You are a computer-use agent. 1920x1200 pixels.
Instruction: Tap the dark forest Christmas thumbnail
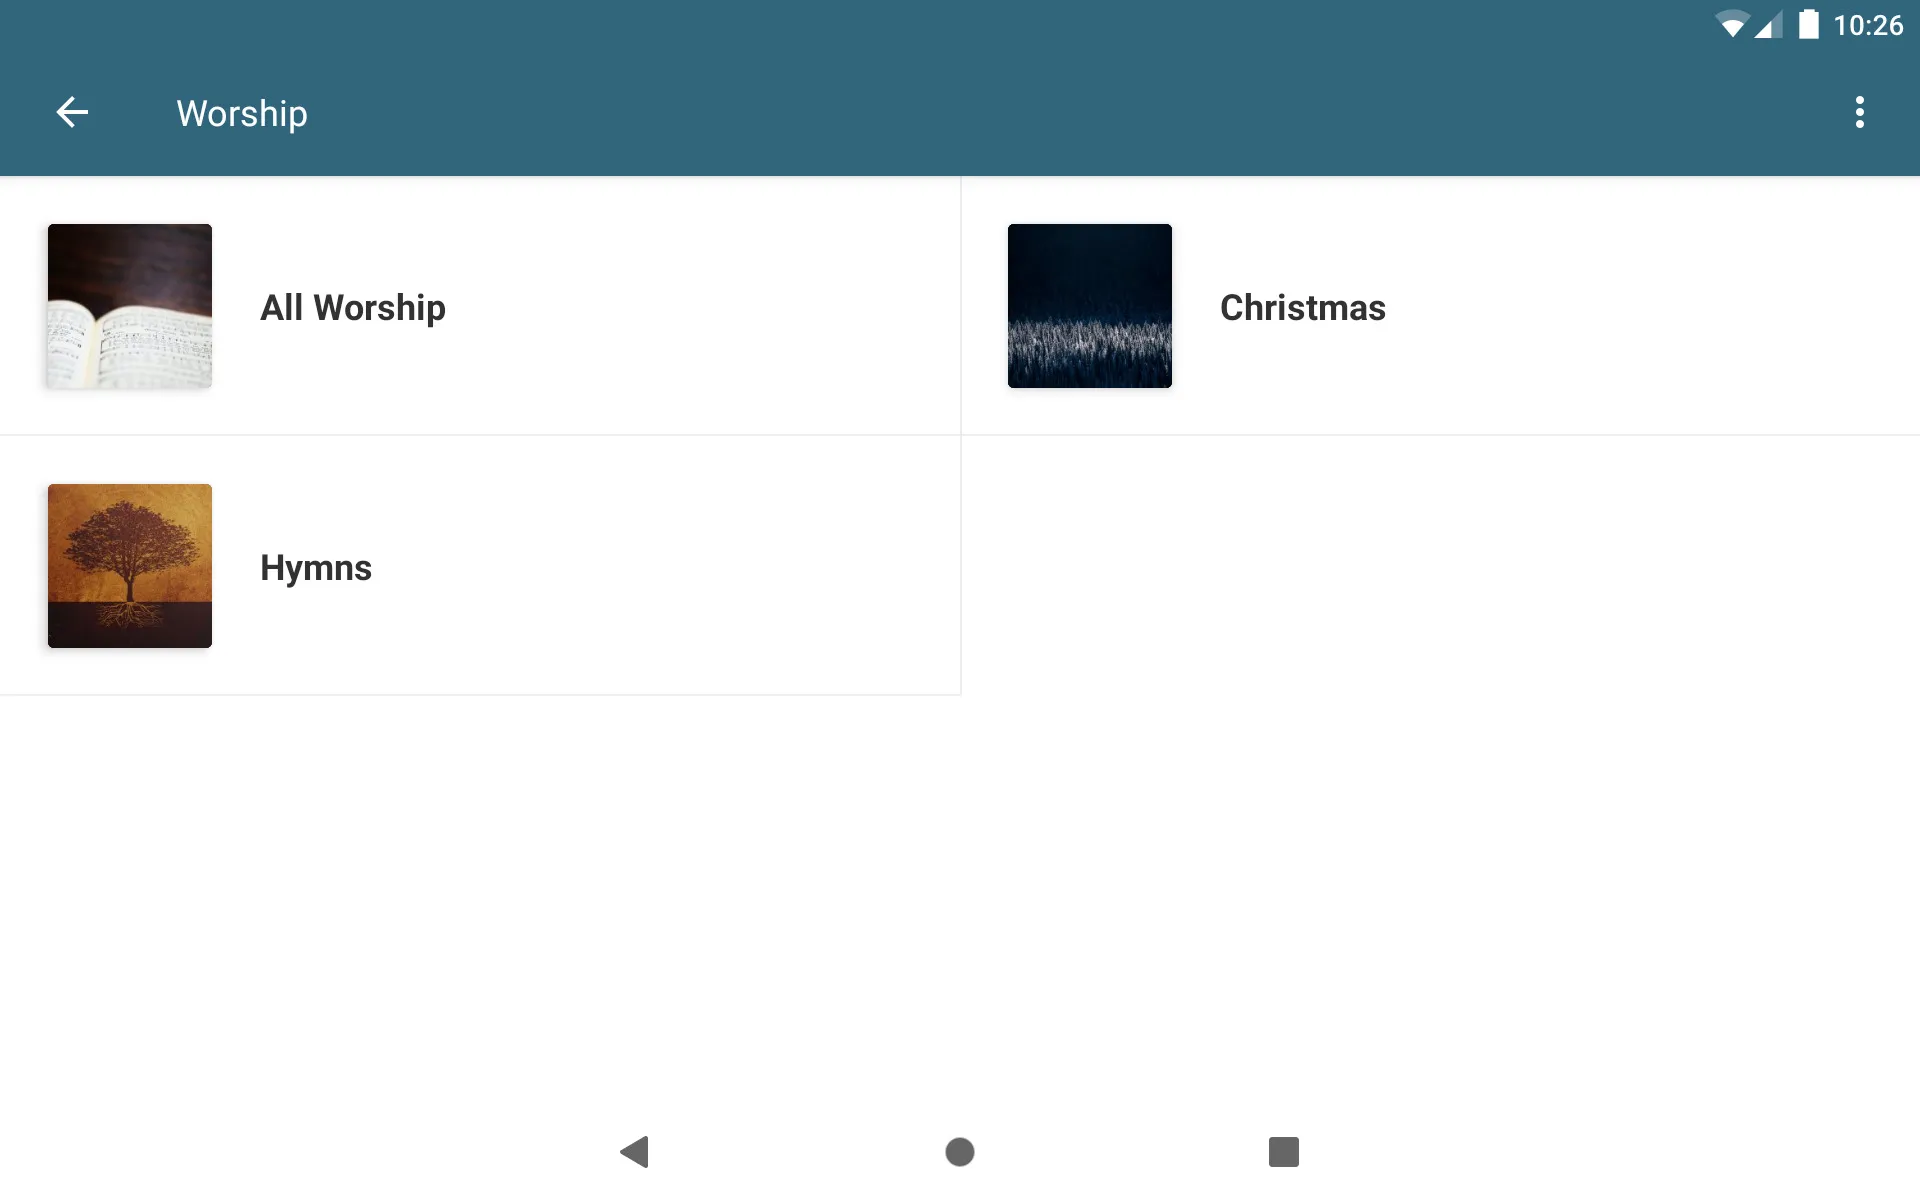(x=1089, y=306)
